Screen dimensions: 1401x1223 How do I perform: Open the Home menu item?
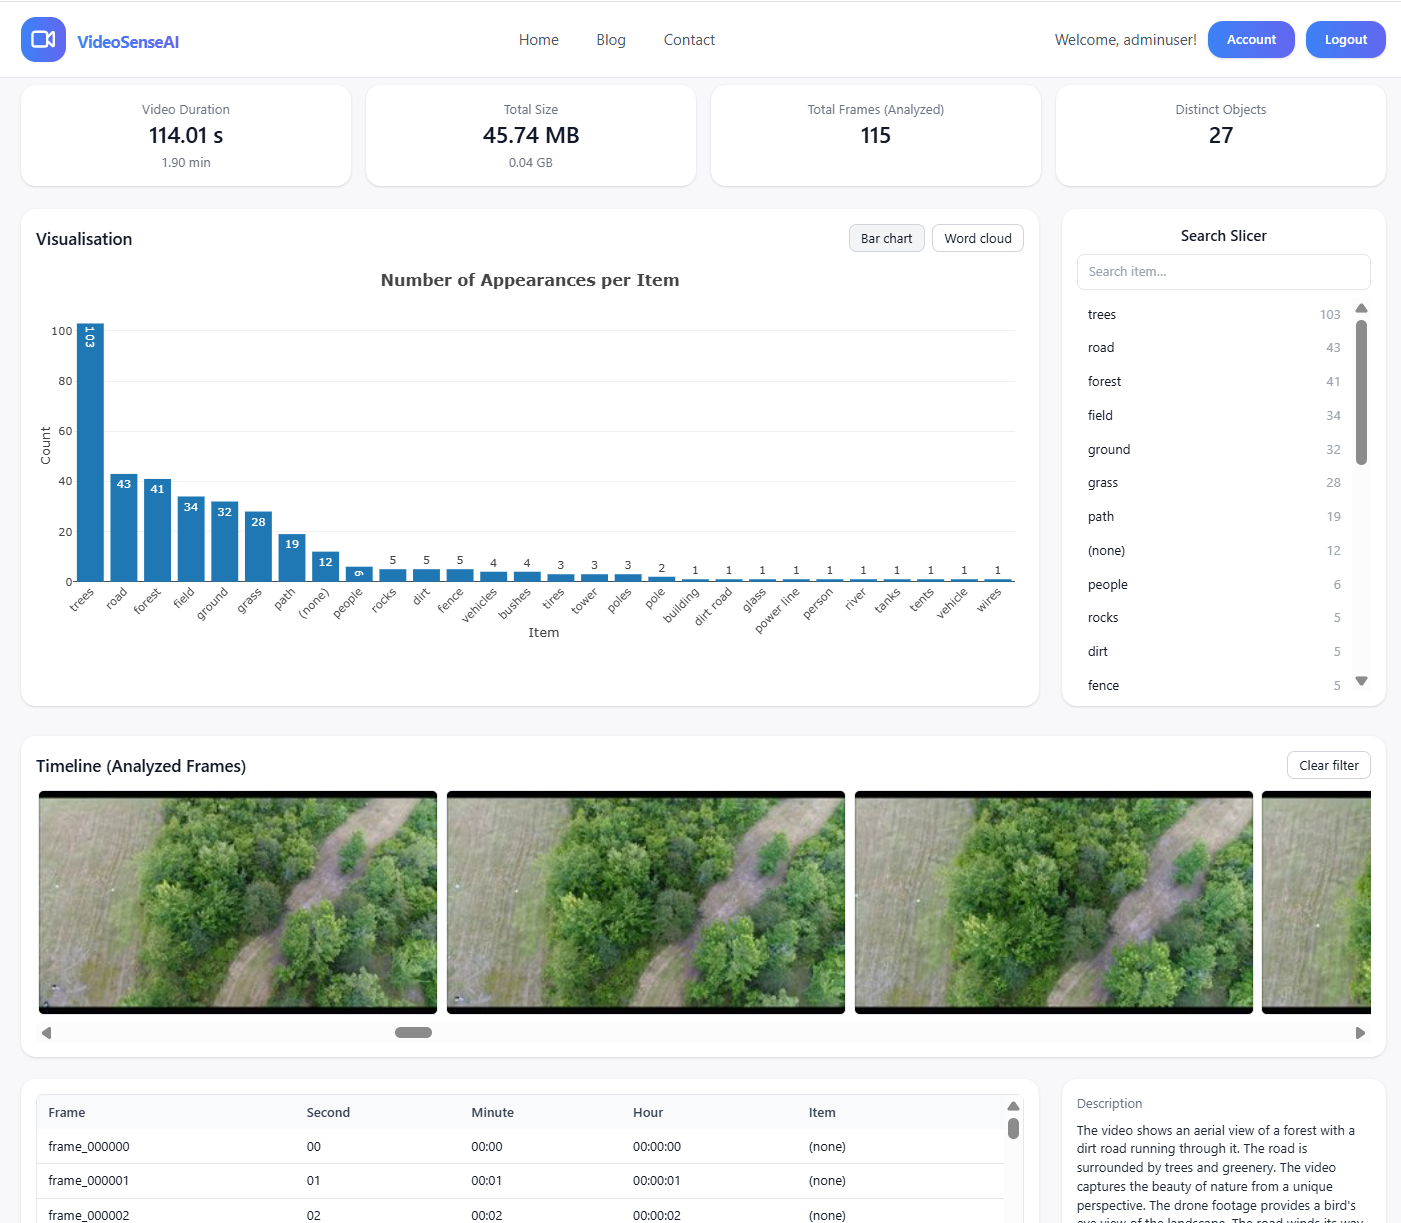click(x=538, y=40)
